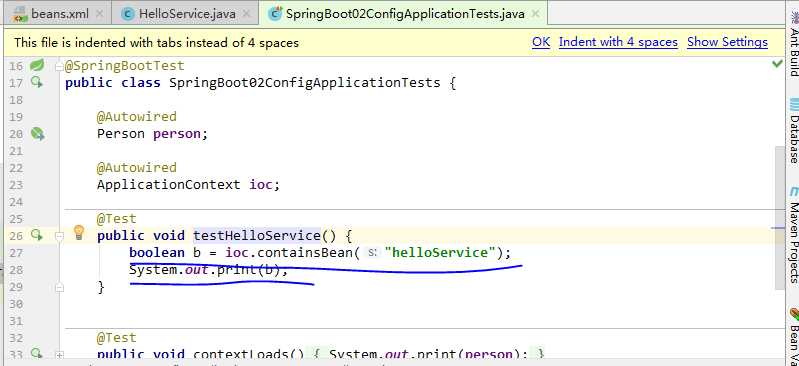The width and height of the screenshot is (799, 366).
Task: Click line number 18 in the gutter
Action: tap(16, 99)
